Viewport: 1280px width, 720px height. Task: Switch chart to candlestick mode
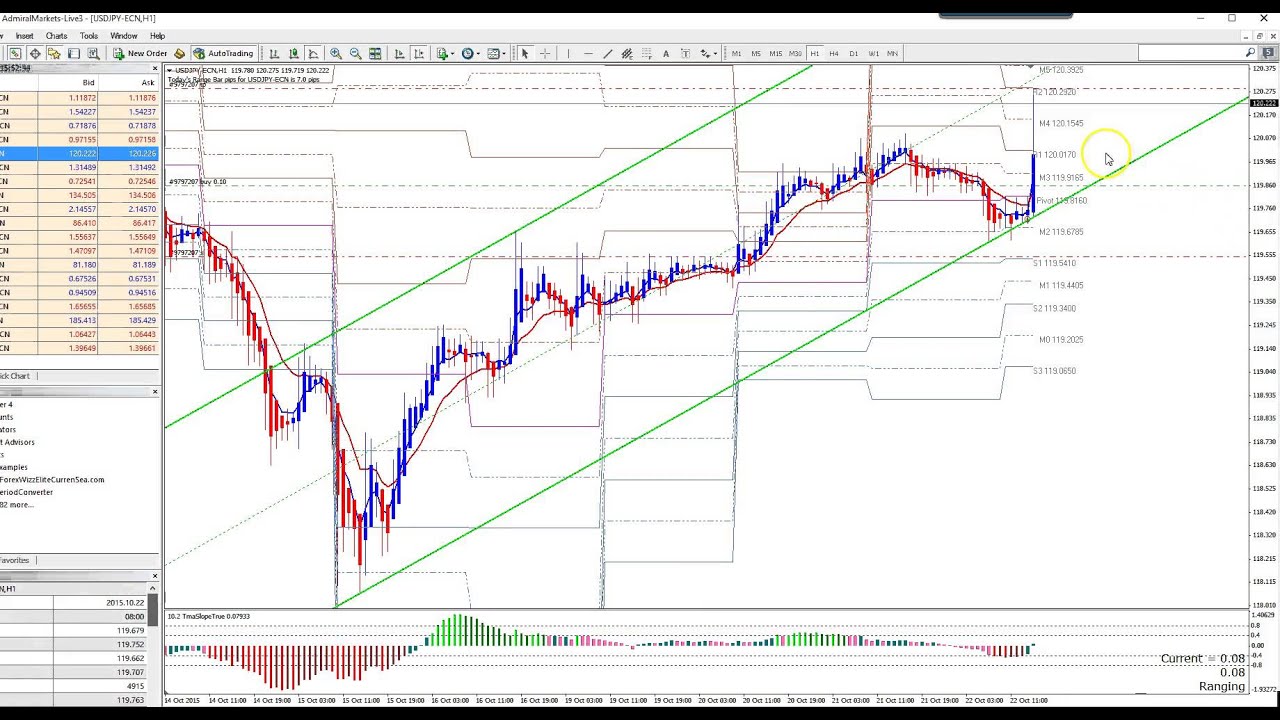tap(294, 53)
